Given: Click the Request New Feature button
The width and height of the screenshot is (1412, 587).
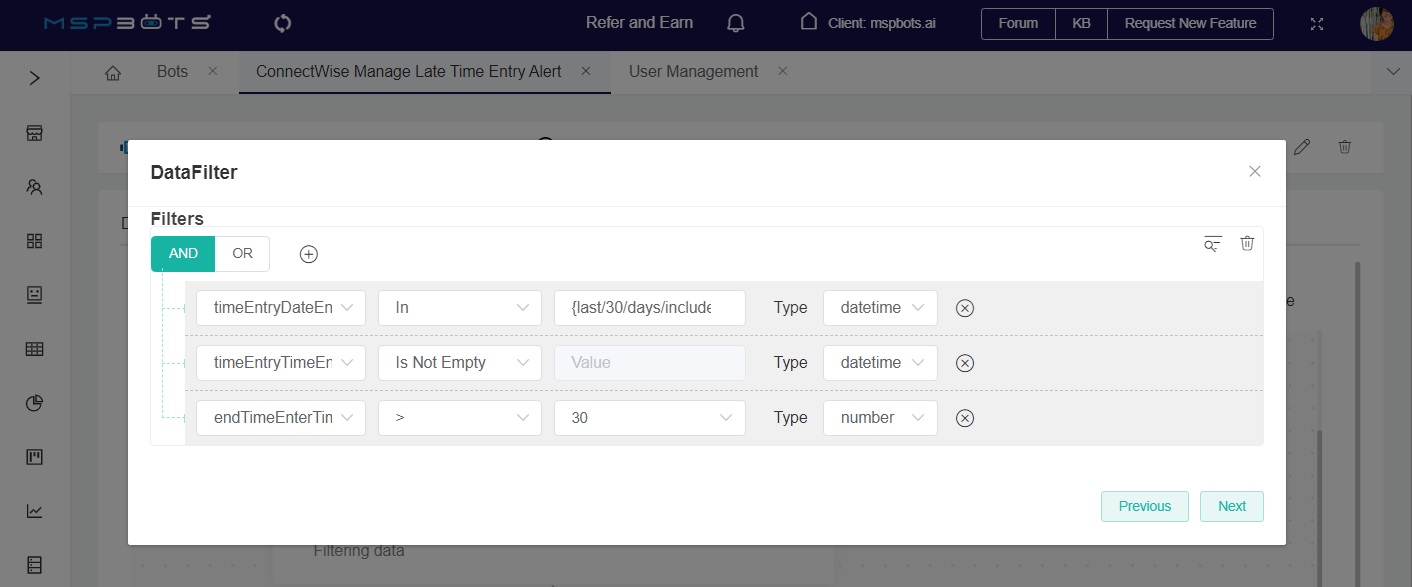Looking at the screenshot, I should click(x=1190, y=23).
